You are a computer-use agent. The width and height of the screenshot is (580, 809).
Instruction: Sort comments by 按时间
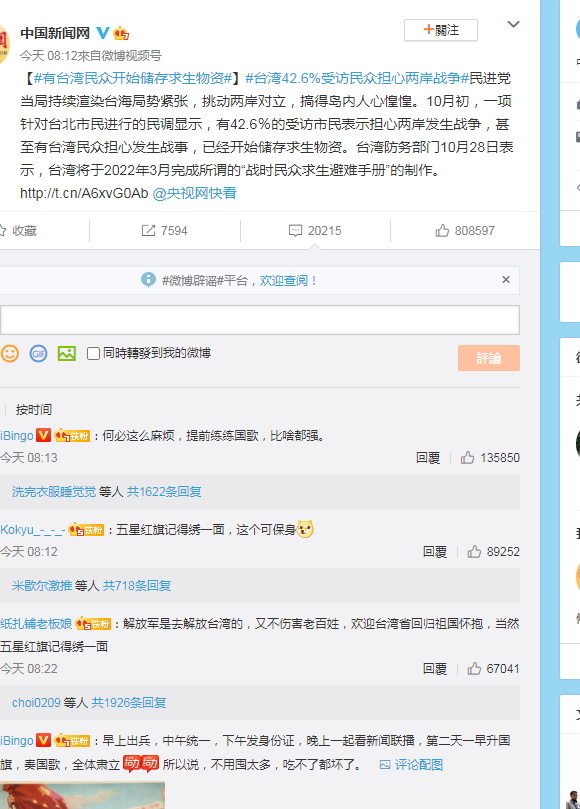pyautogui.click(x=34, y=410)
